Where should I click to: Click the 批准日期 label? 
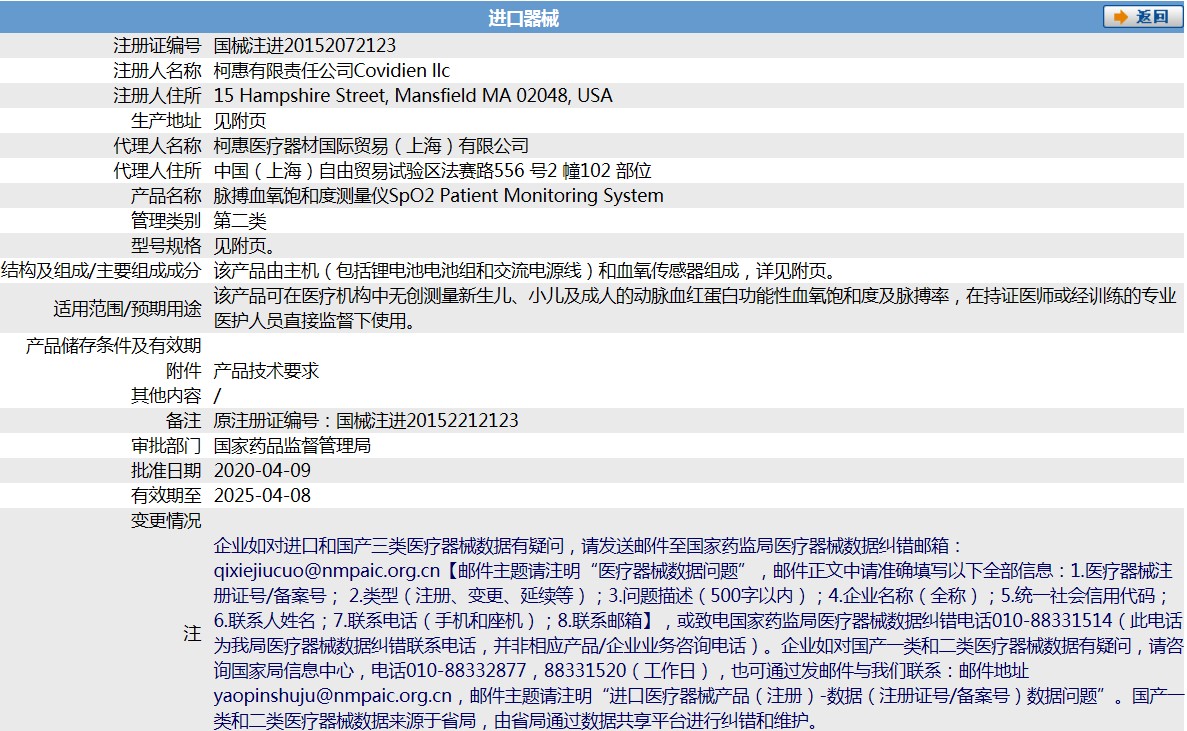click(x=166, y=470)
